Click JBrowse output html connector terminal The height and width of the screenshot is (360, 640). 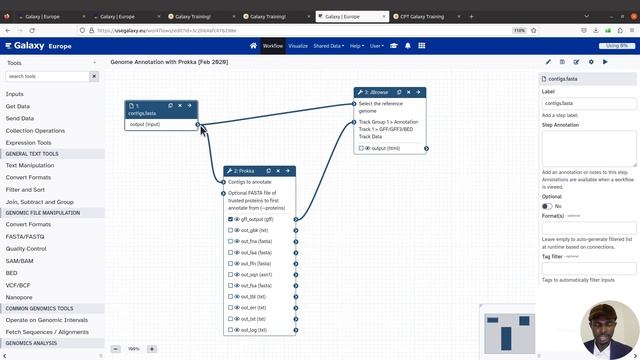point(426,149)
